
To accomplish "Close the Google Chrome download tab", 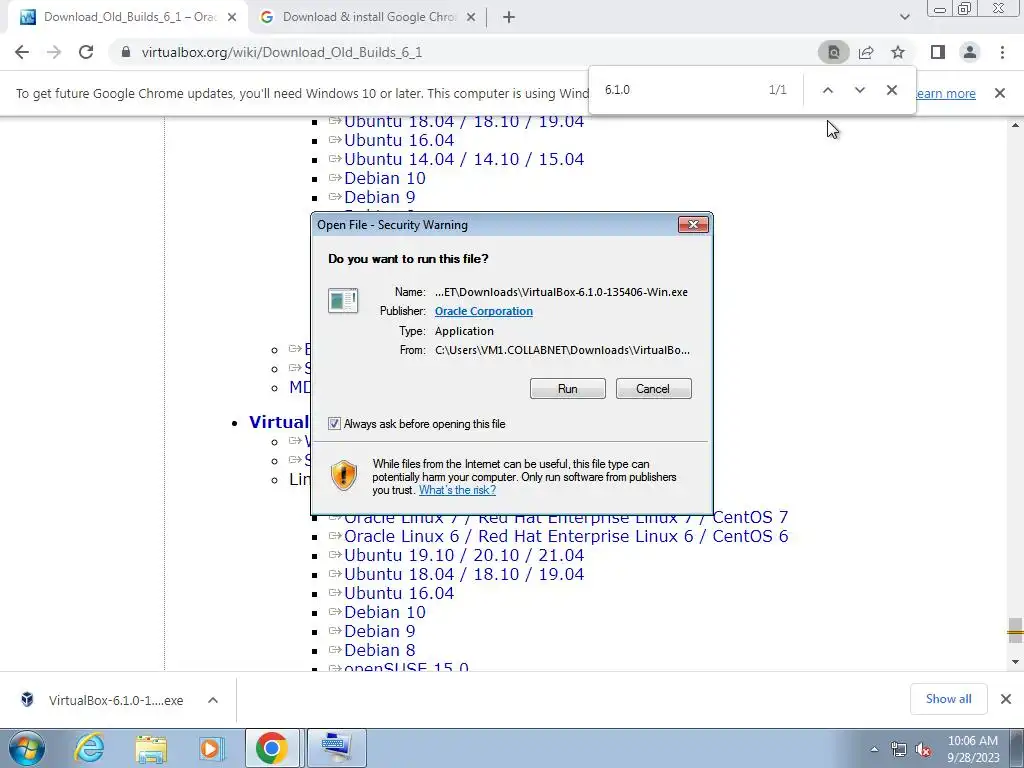I will click(x=470, y=18).
